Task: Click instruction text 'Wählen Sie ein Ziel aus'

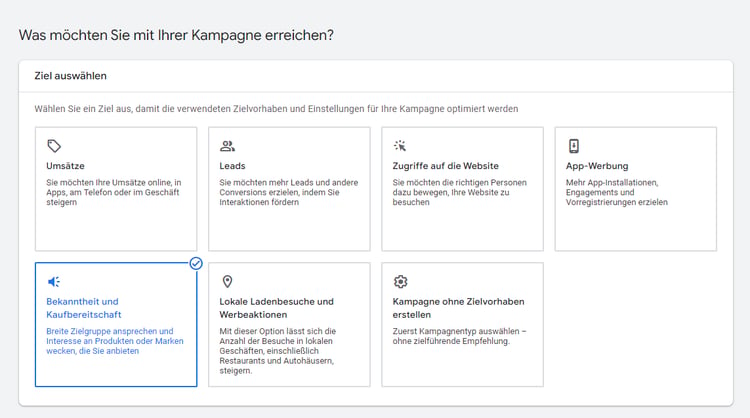Action: pos(276,109)
